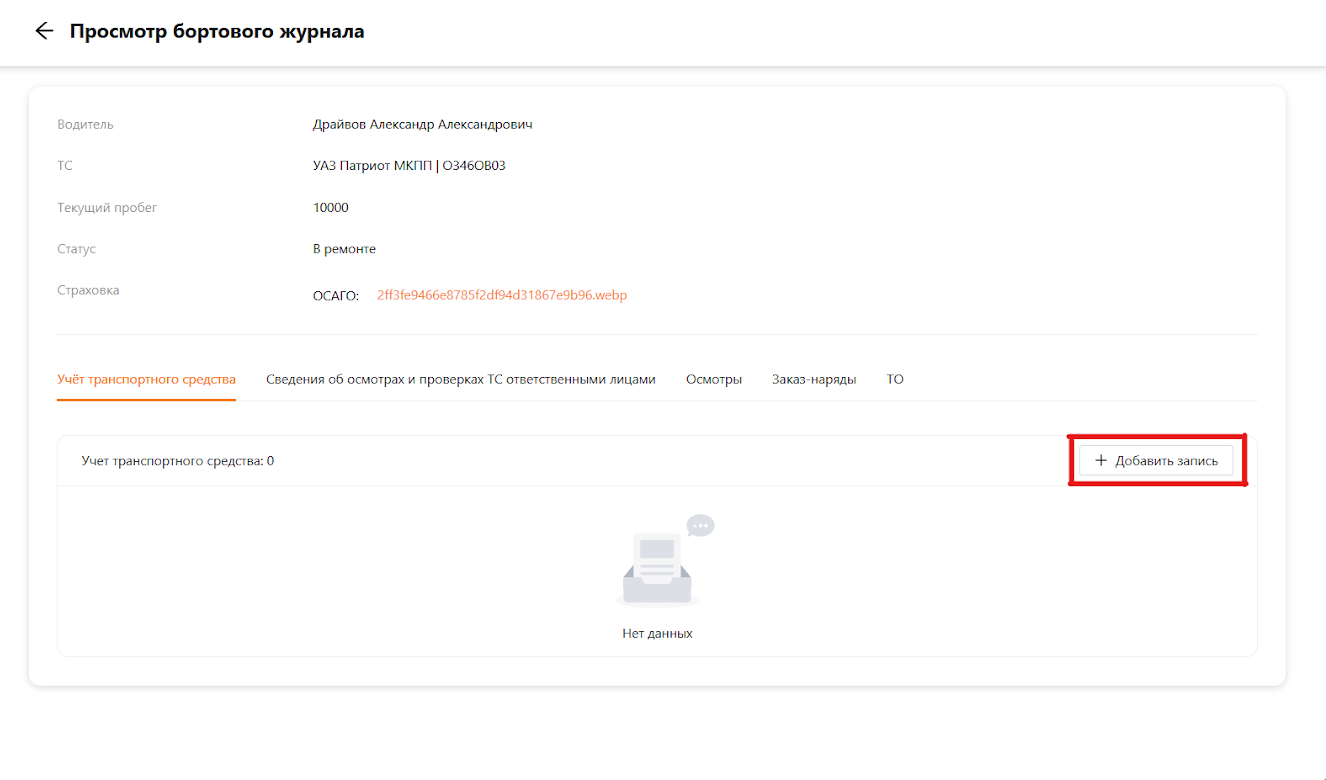The width and height of the screenshot is (1326, 780).
Task: Click the Нет данных text
Action: (x=657, y=633)
